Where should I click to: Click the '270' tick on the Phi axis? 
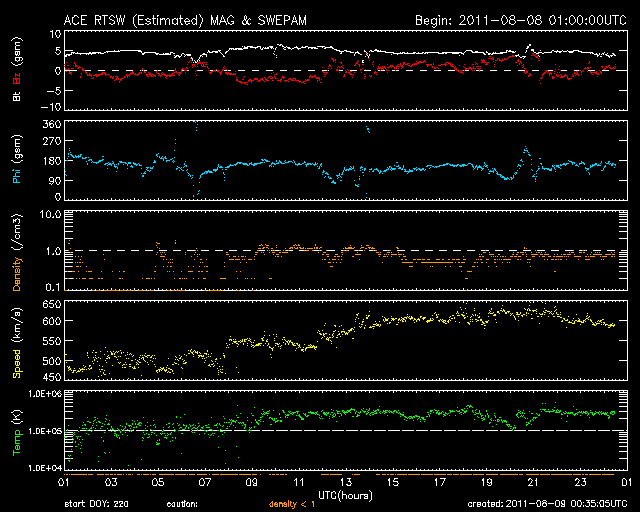52,141
